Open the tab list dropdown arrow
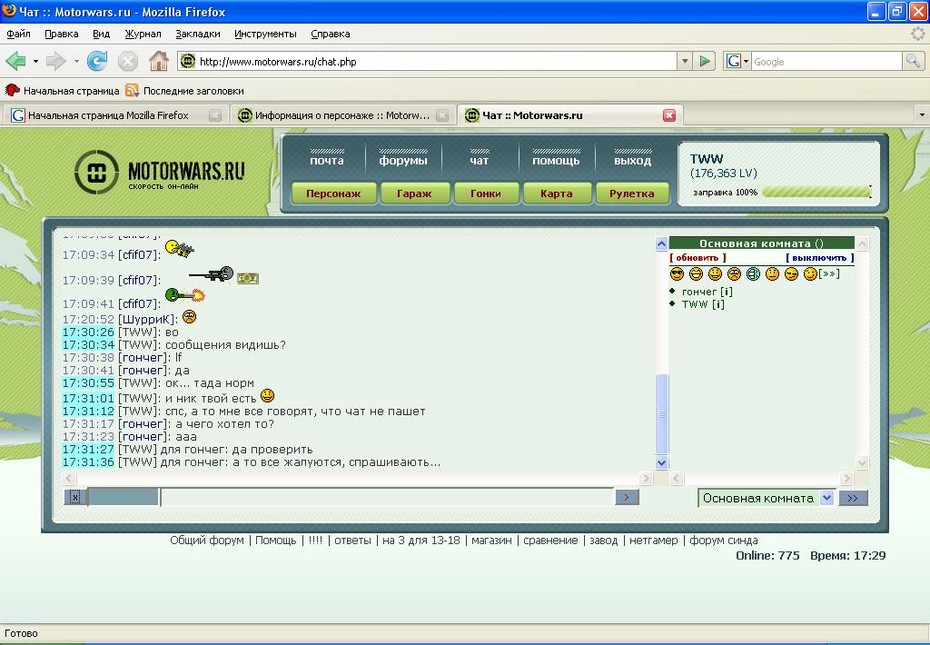Viewport: 930px width, 645px height. pos(922,115)
